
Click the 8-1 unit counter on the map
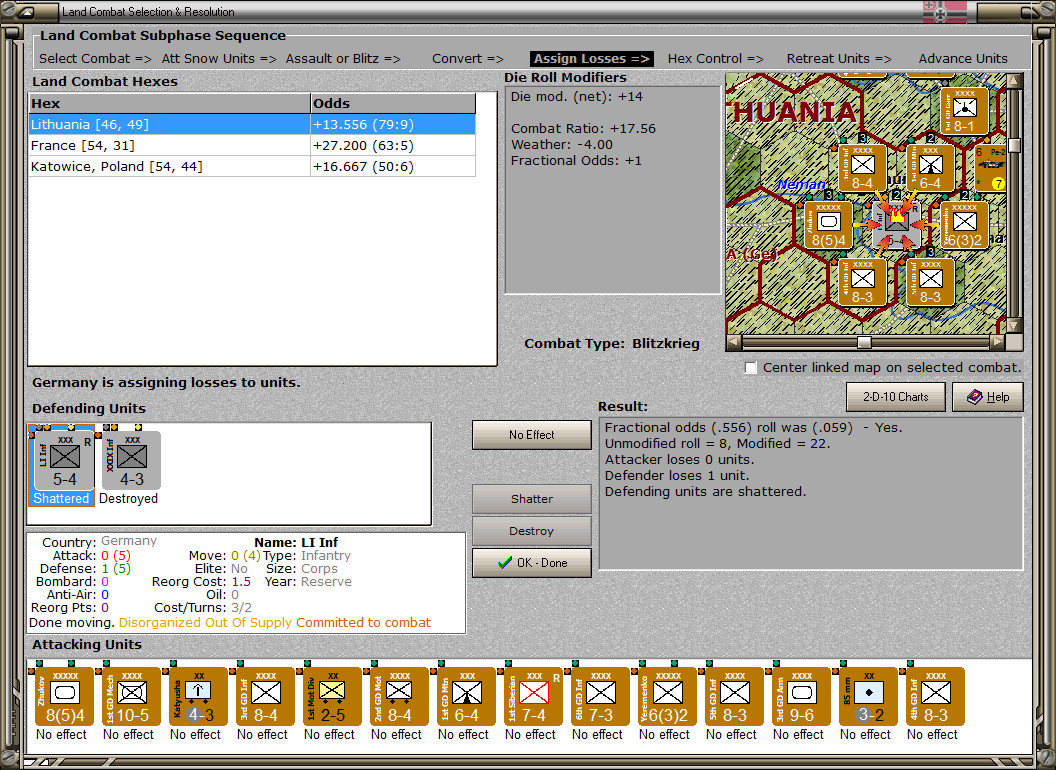coord(964,111)
